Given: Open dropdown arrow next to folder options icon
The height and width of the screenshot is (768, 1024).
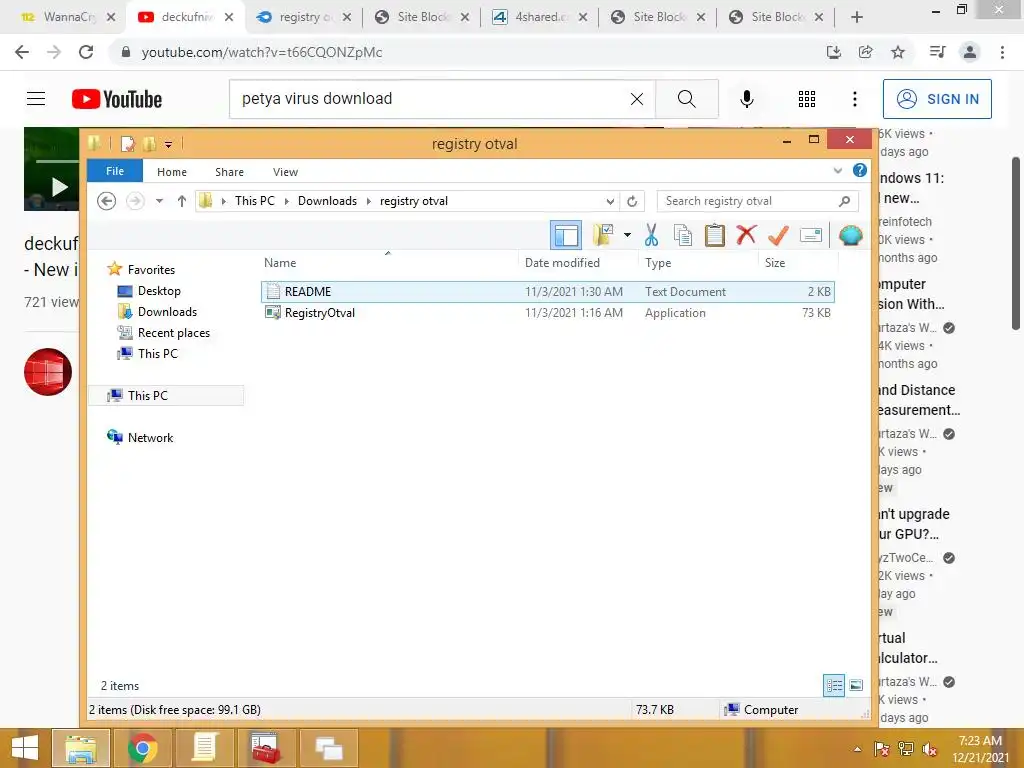Looking at the screenshot, I should 627,235.
